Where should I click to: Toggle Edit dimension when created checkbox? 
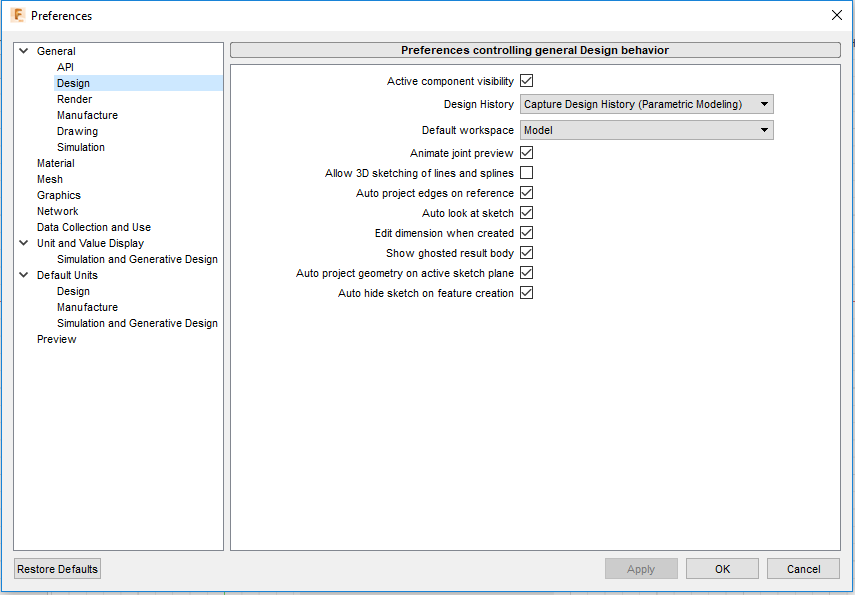tap(526, 233)
